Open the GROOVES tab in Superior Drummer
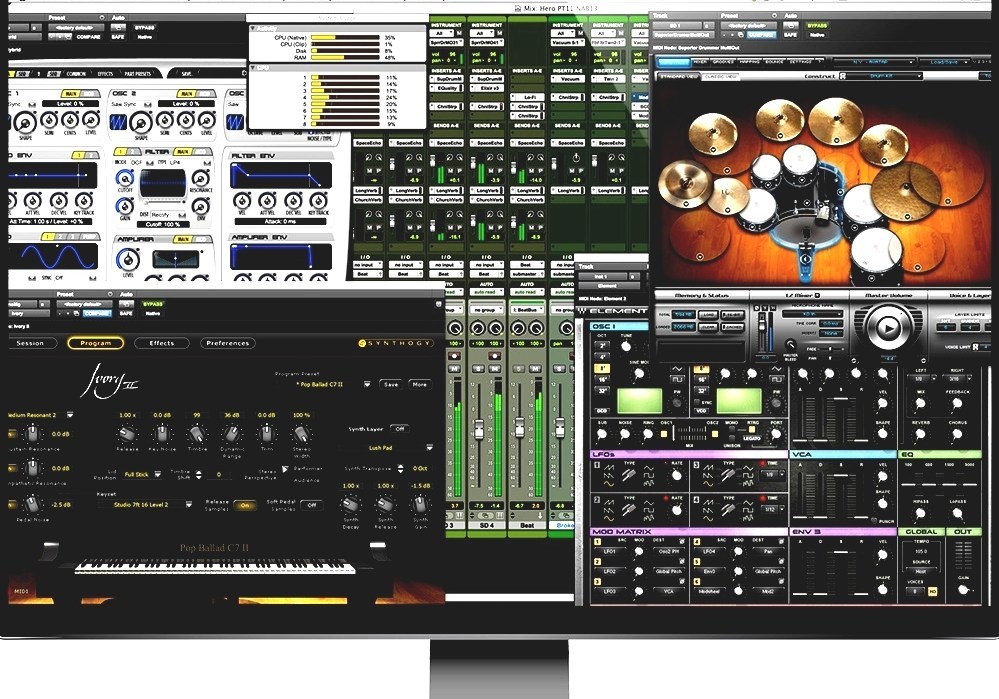 [723, 62]
